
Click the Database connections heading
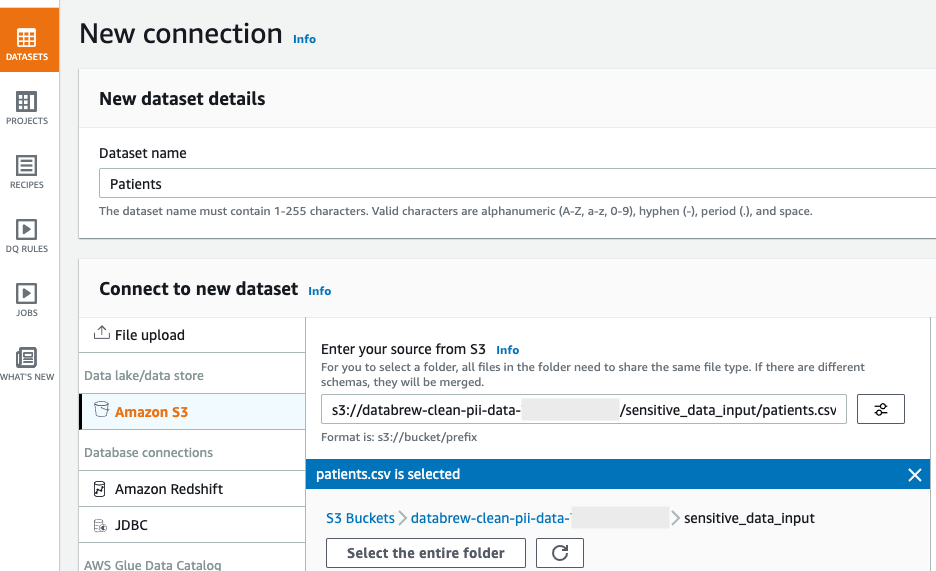pos(148,452)
